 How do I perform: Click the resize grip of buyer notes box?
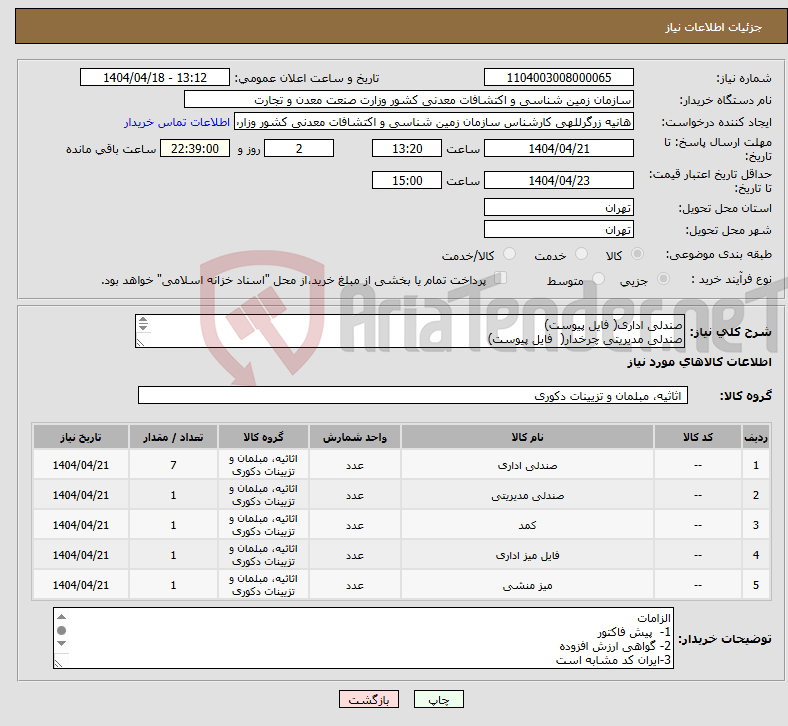click(x=59, y=663)
